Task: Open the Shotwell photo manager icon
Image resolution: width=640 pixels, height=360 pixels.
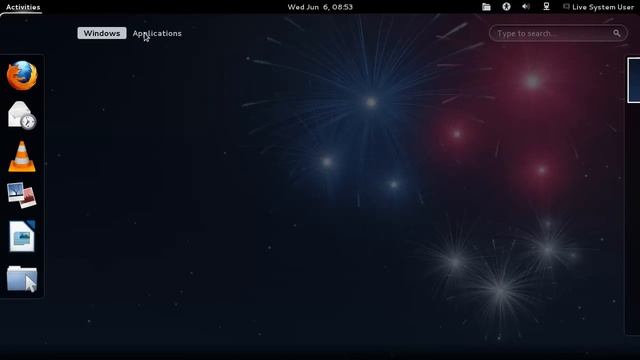Action: 22,196
